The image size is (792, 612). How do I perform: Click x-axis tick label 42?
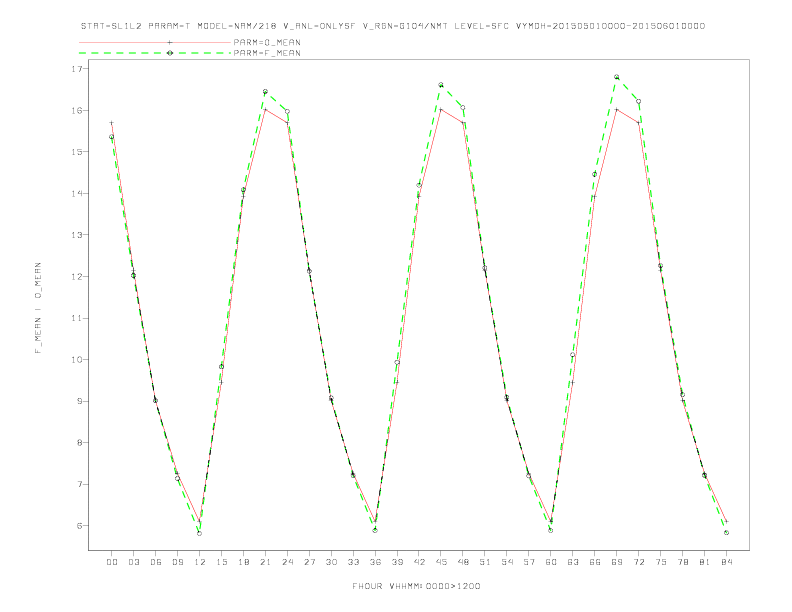[x=419, y=562]
